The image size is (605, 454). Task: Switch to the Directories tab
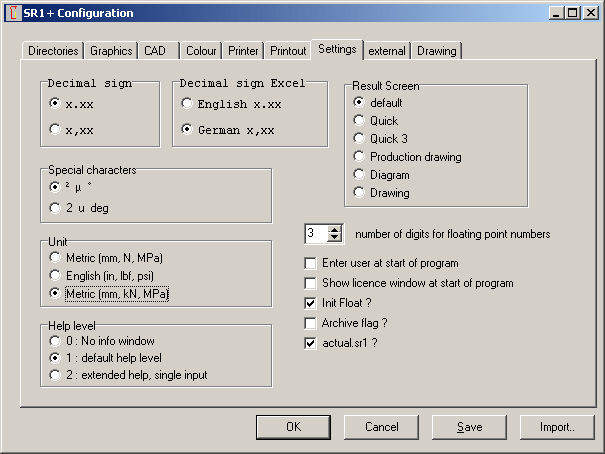click(52, 51)
